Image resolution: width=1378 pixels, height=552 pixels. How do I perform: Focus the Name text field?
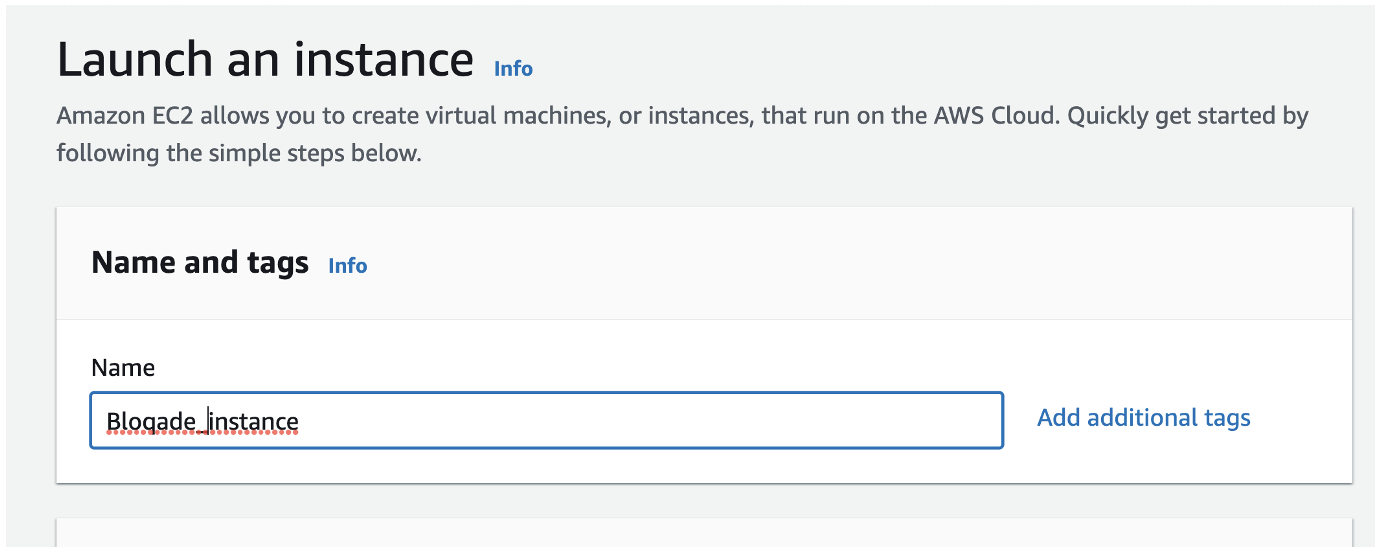[x=546, y=420]
